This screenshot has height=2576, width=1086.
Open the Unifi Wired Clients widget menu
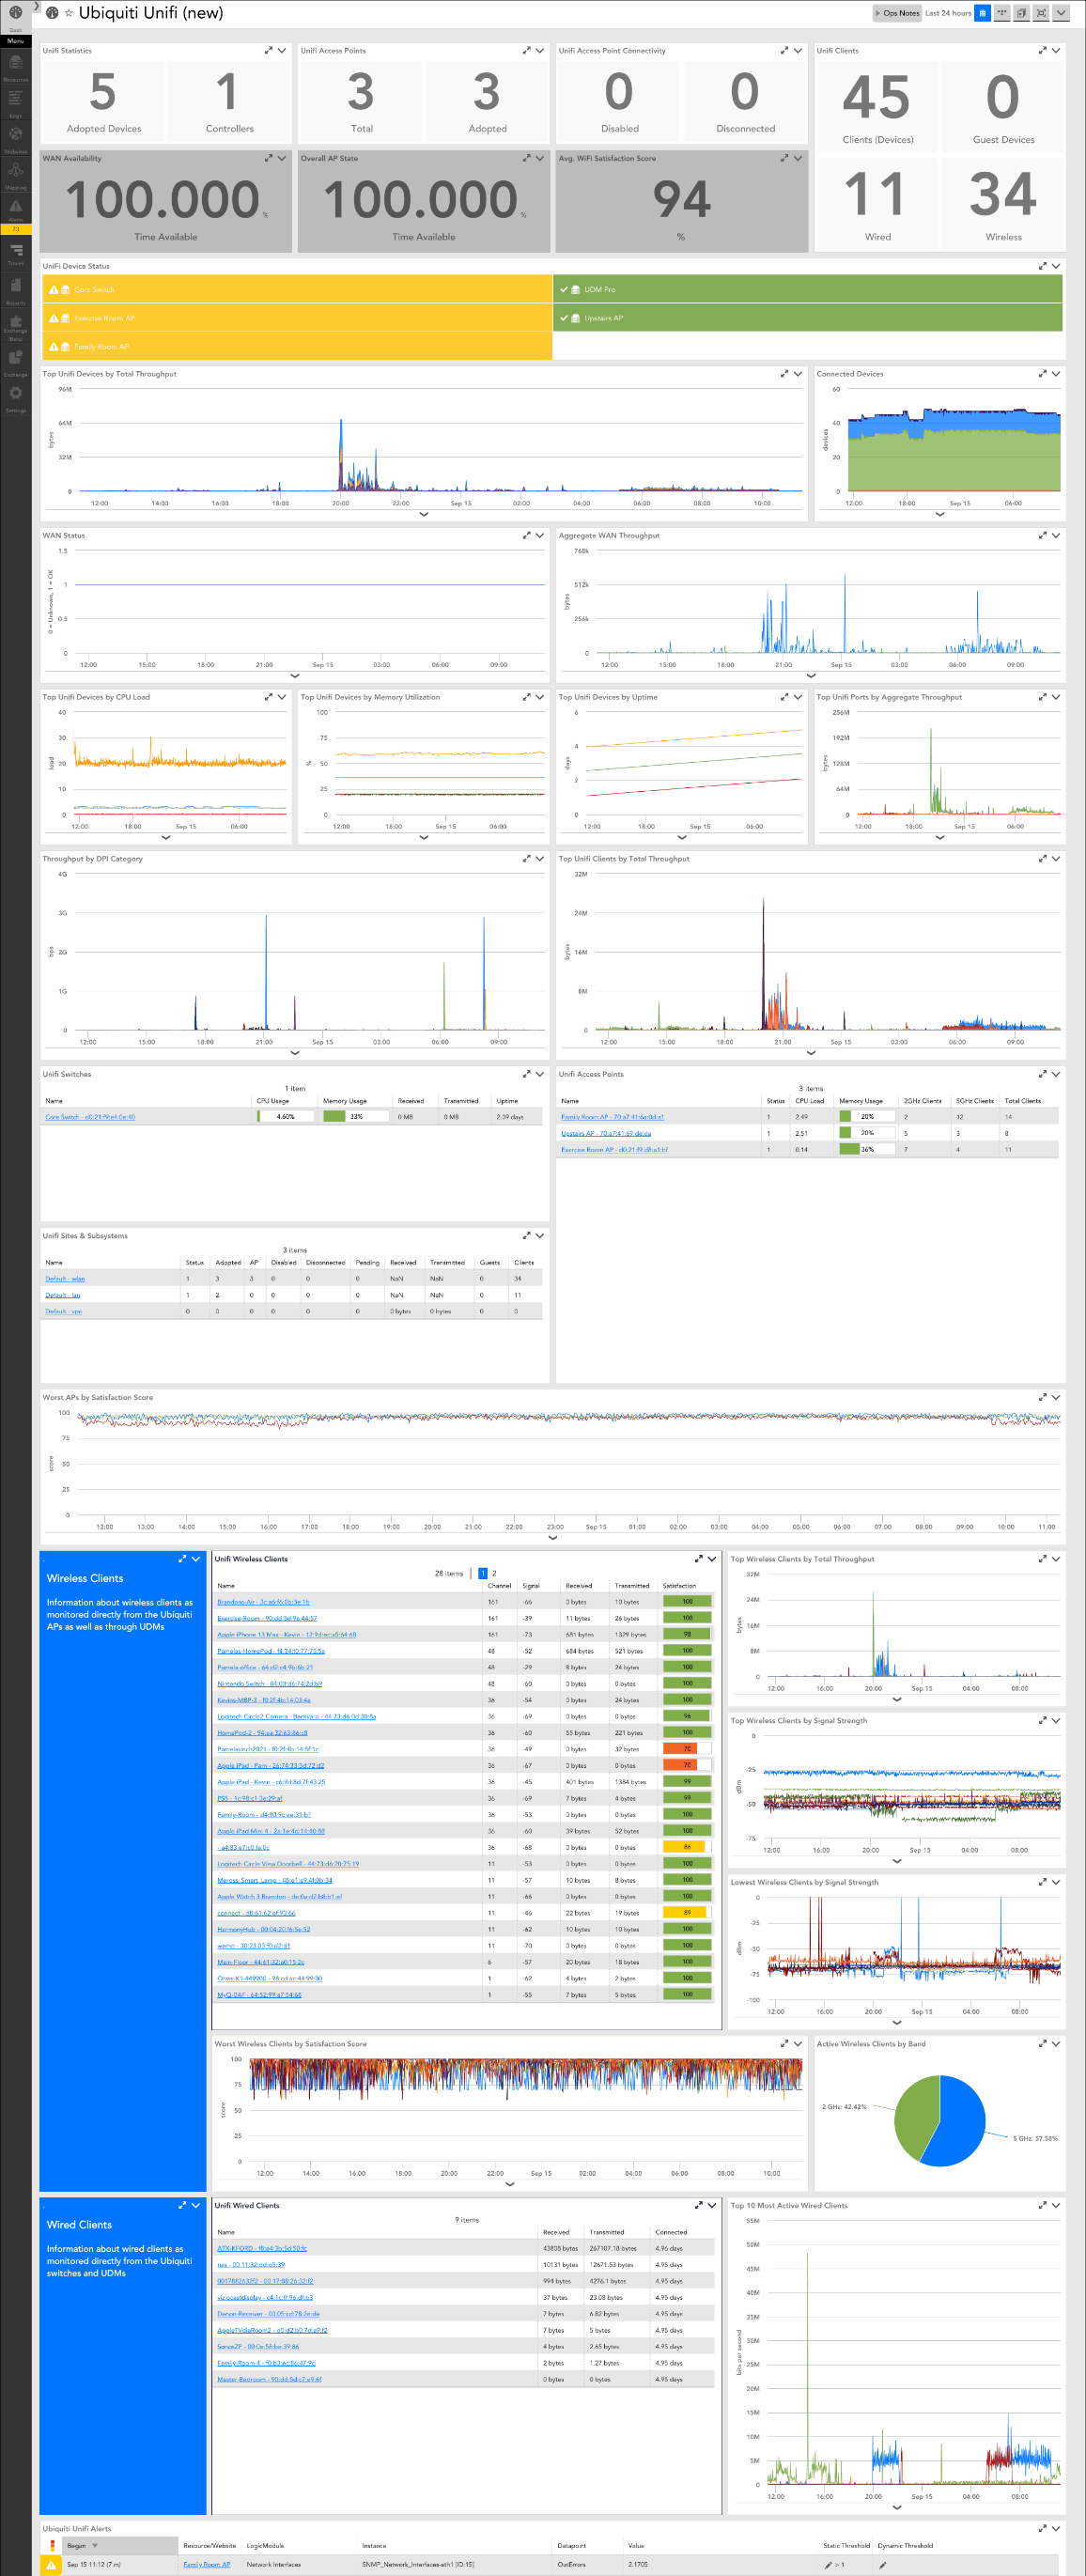[x=712, y=2205]
